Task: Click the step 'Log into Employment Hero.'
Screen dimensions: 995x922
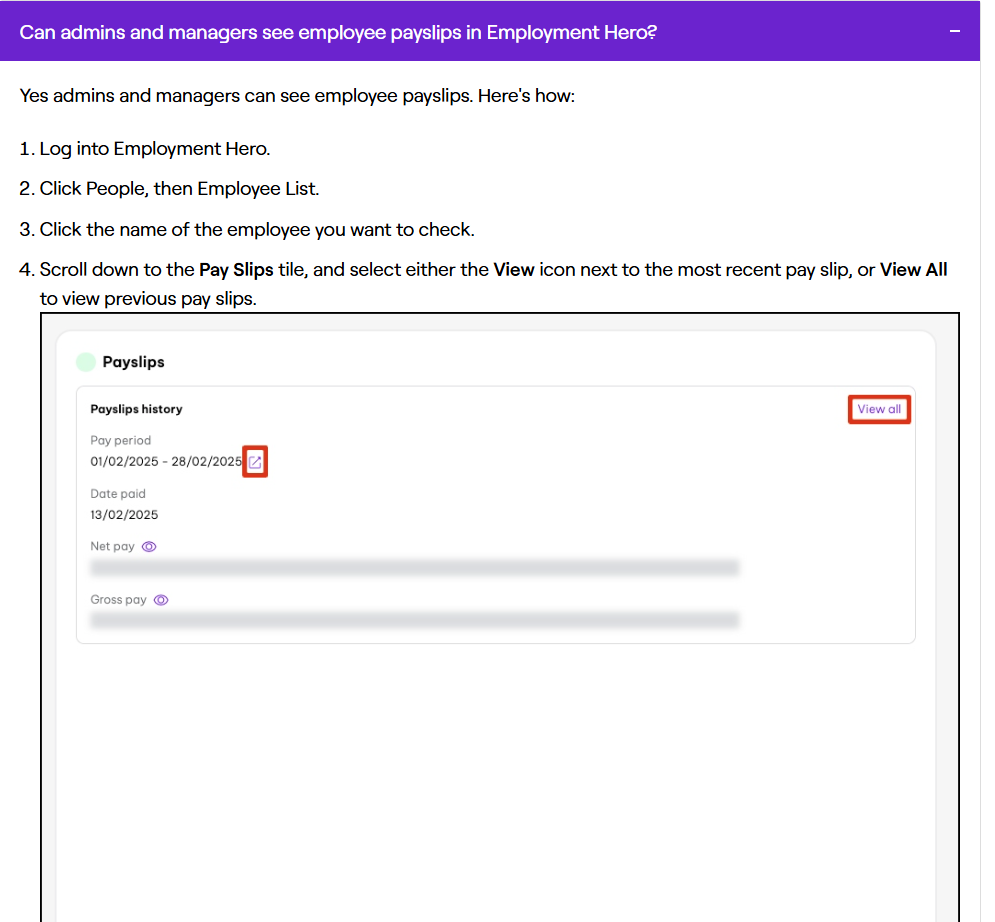Action: [155, 148]
